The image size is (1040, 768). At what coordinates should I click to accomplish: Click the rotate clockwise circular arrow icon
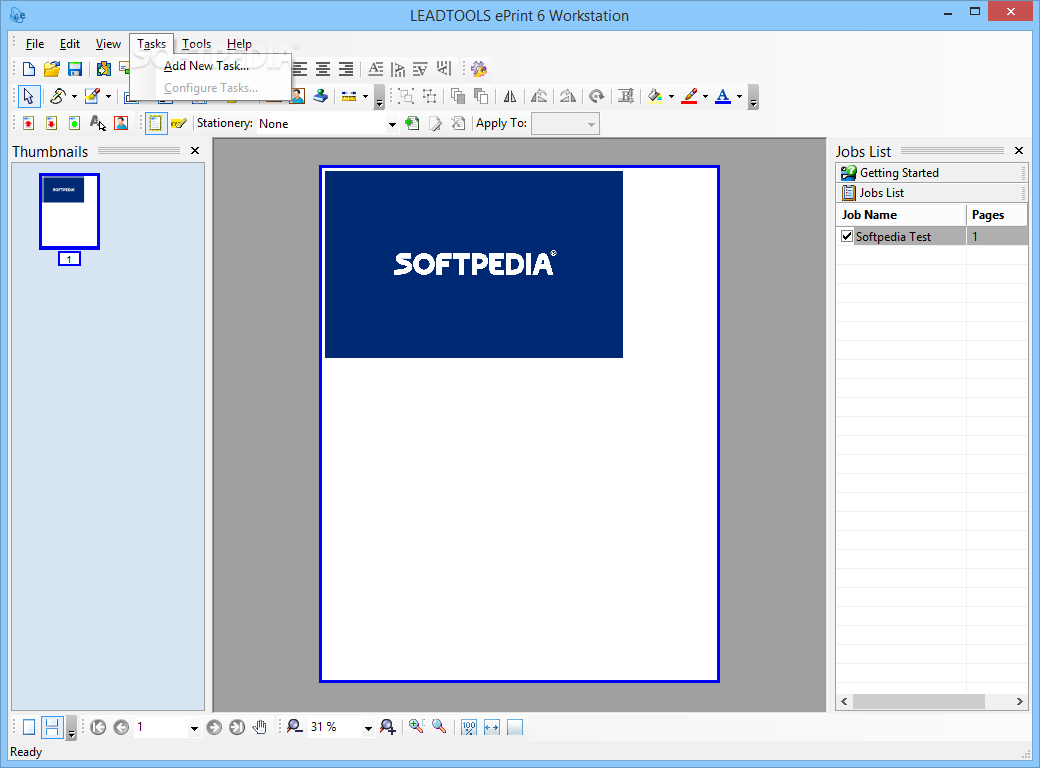click(x=596, y=97)
